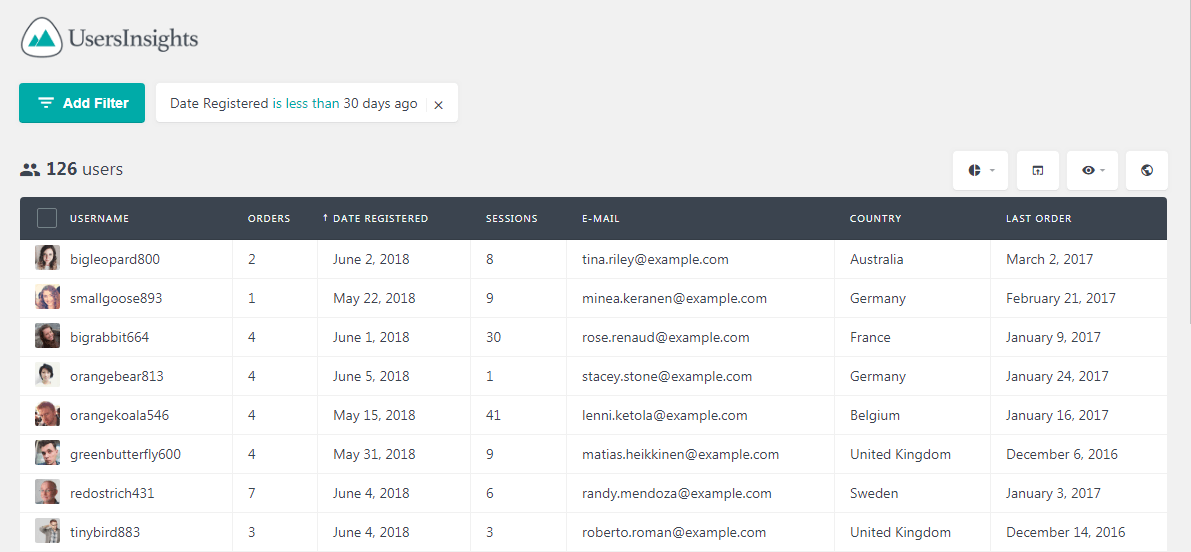Screen dimensions: 1191x552
Task: Open bigleopard800 avatar thumbnail
Action: point(47,258)
